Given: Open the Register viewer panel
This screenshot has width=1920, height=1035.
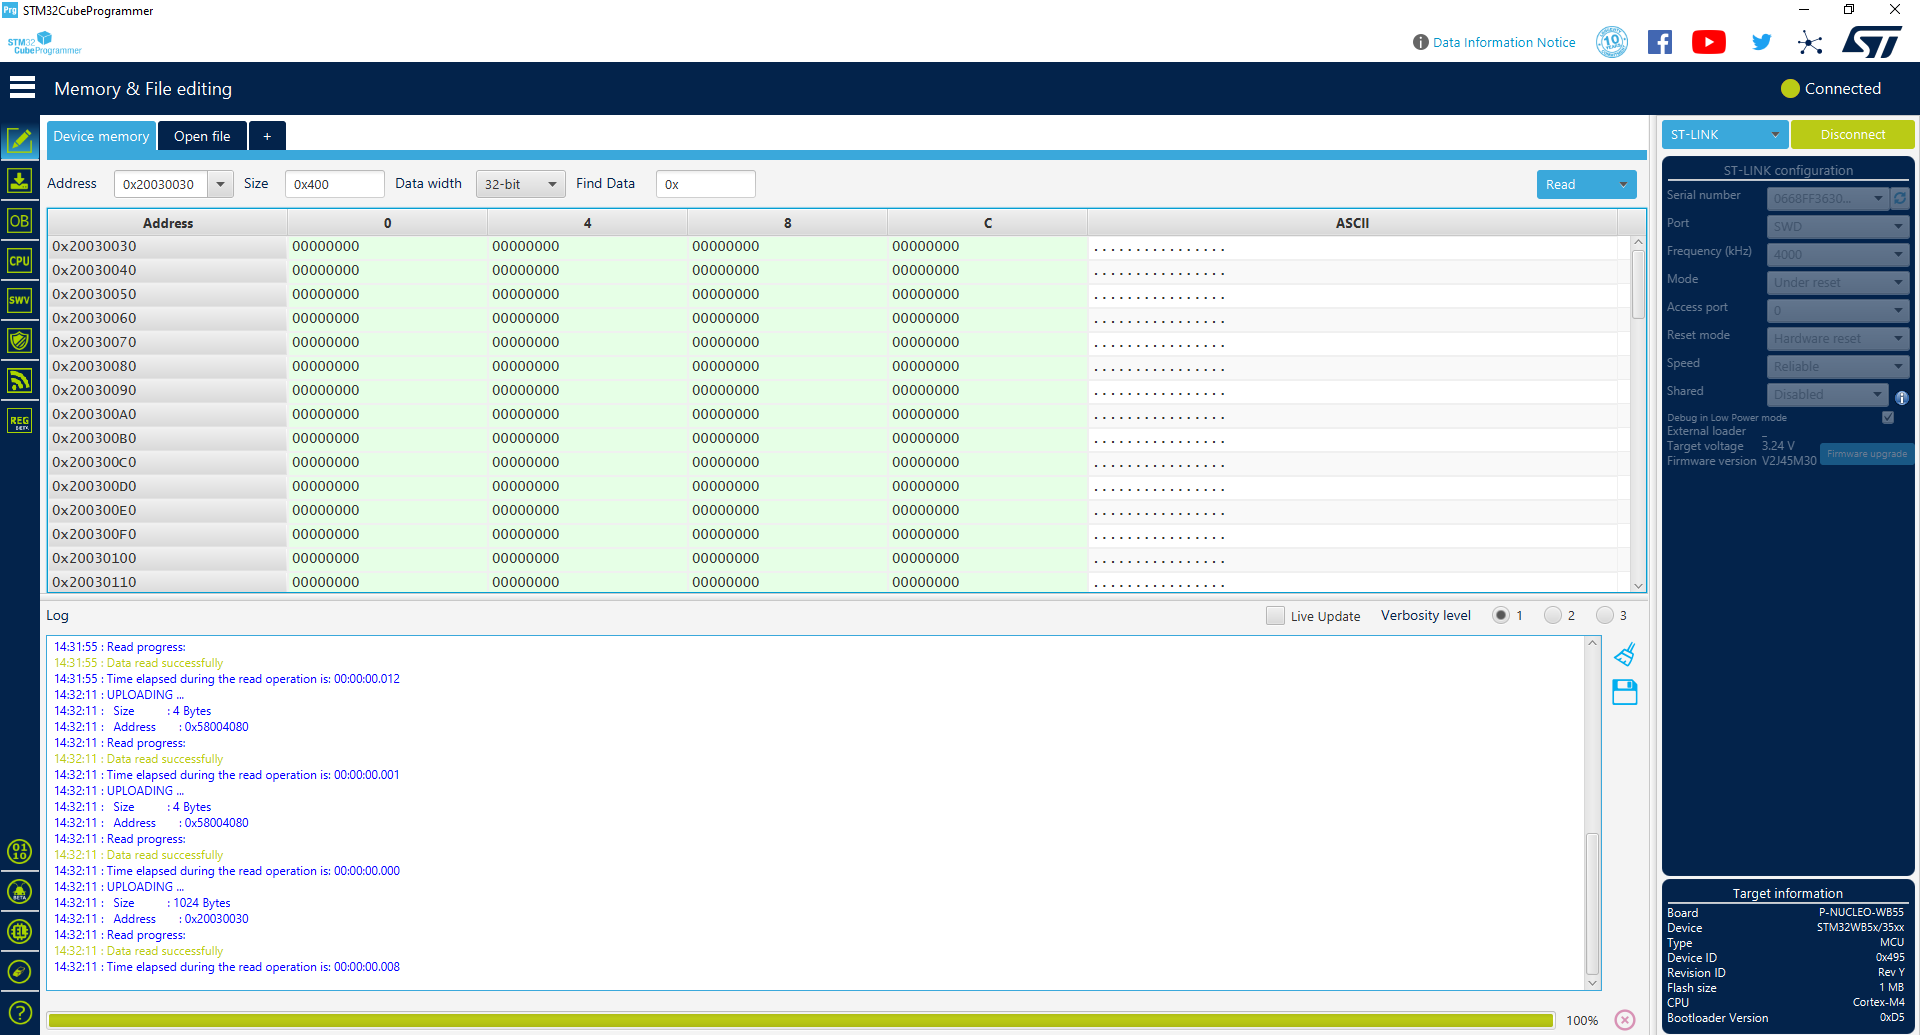Looking at the screenshot, I should [20, 420].
